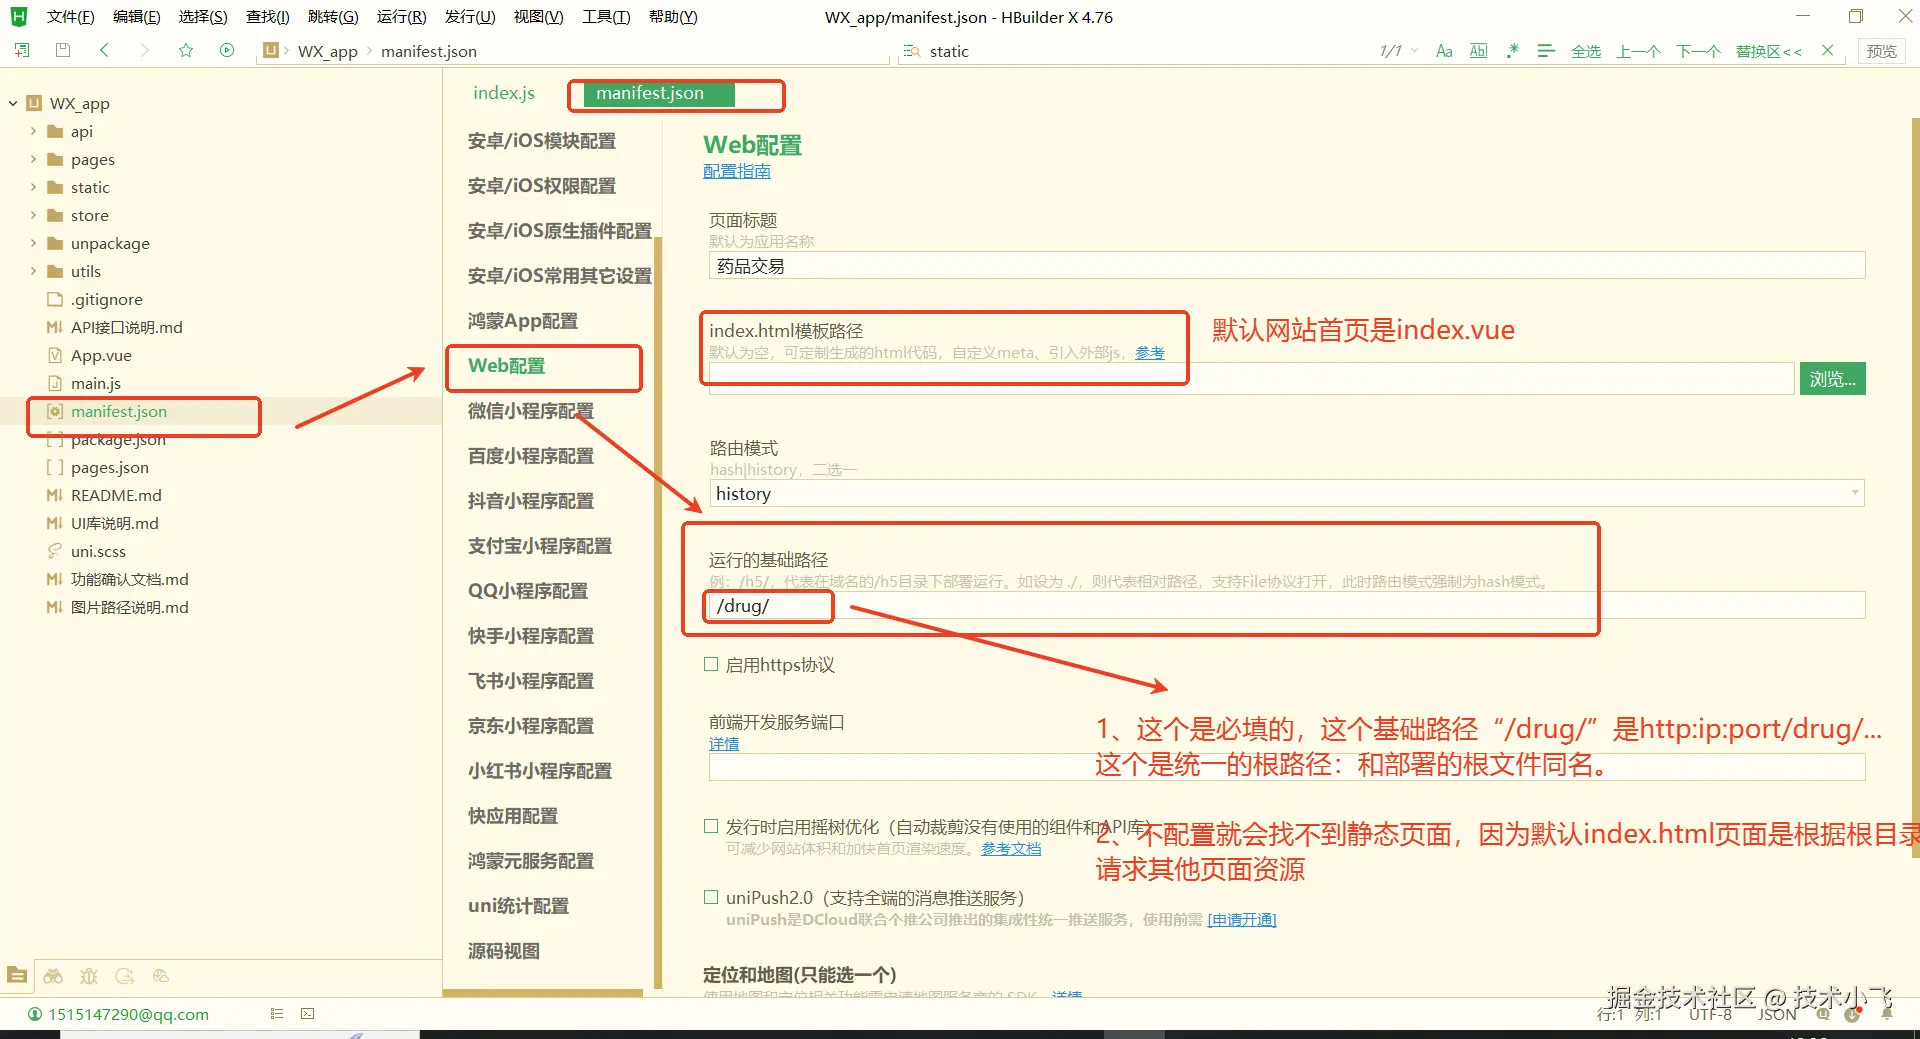Screen dimensions: 1920x1039
Task: Expand the utils folder
Action: pos(34,271)
